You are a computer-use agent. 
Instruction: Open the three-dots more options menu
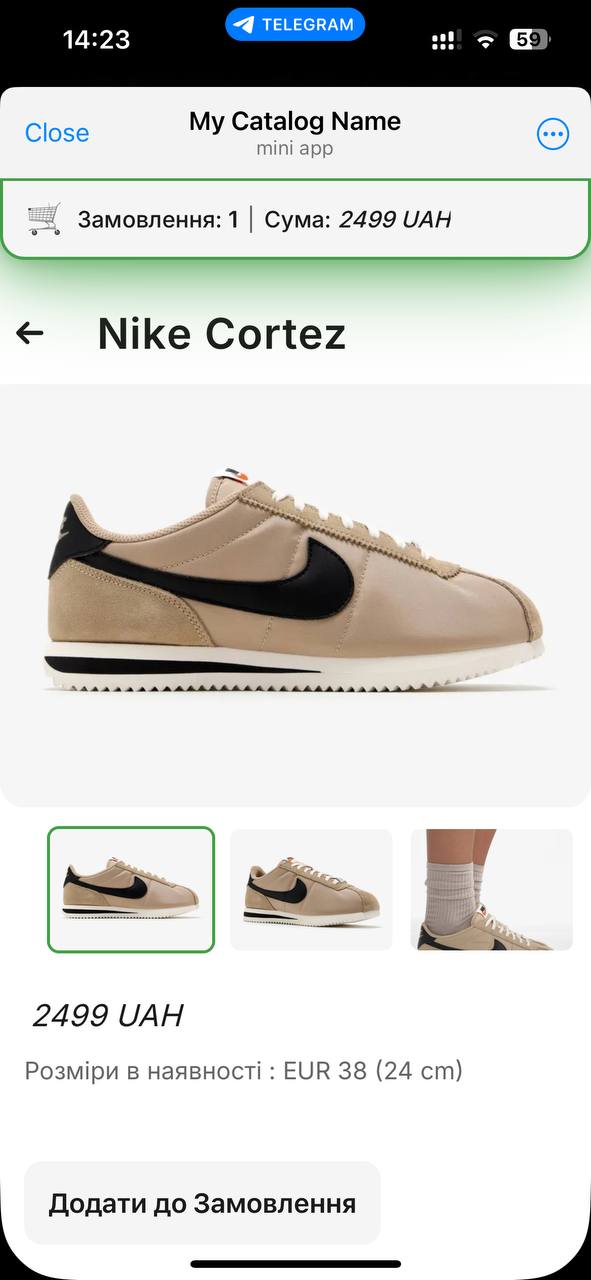coord(553,134)
